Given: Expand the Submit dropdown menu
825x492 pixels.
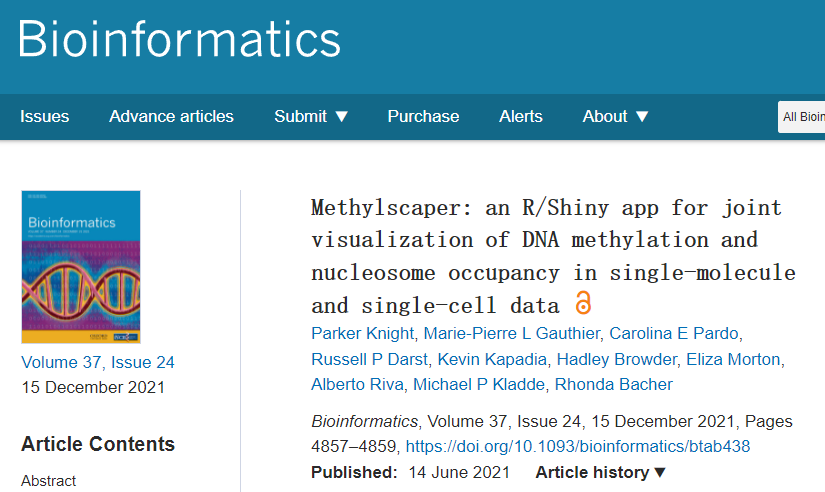Looking at the screenshot, I should click(311, 116).
